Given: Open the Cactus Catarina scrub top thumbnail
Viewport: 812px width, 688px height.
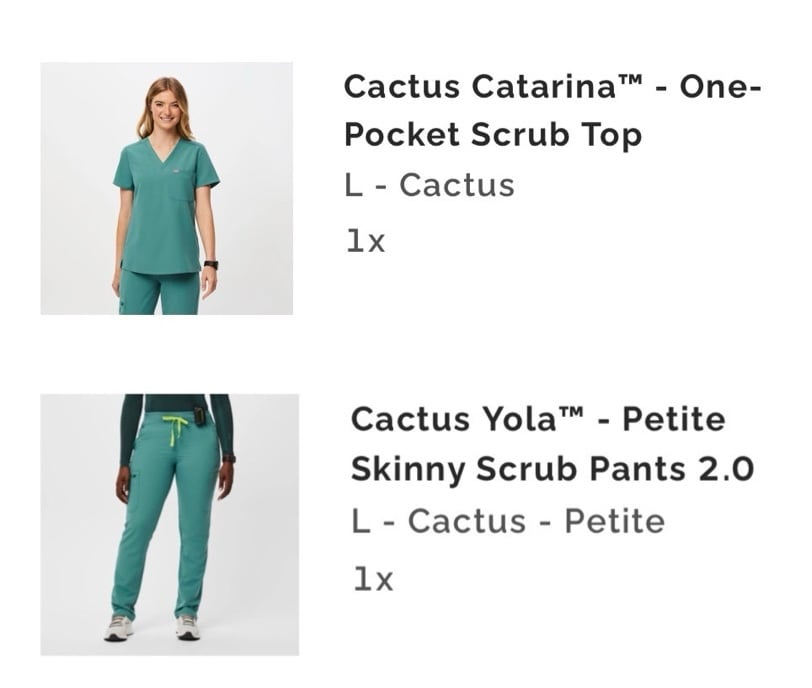Looking at the screenshot, I should pyautogui.click(x=166, y=188).
